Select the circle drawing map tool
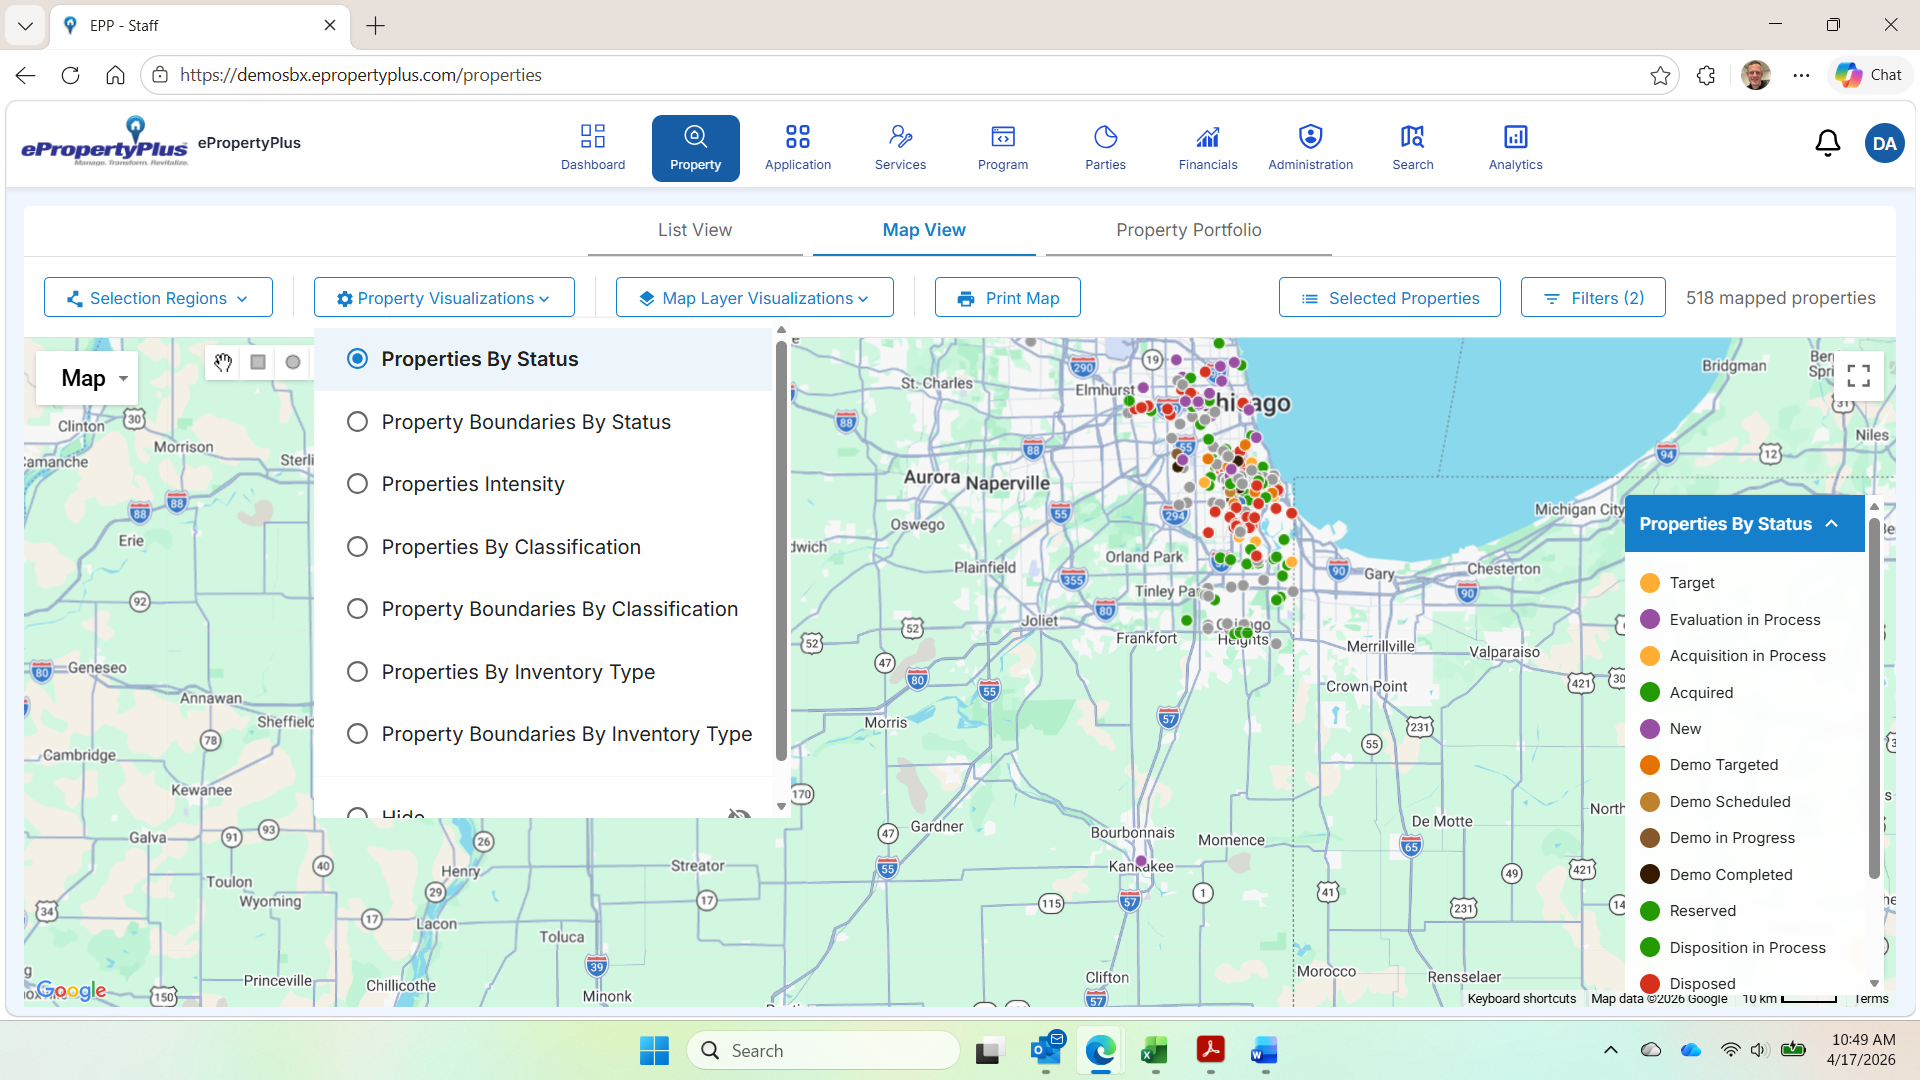Image resolution: width=1920 pixels, height=1080 pixels. coord(293,362)
